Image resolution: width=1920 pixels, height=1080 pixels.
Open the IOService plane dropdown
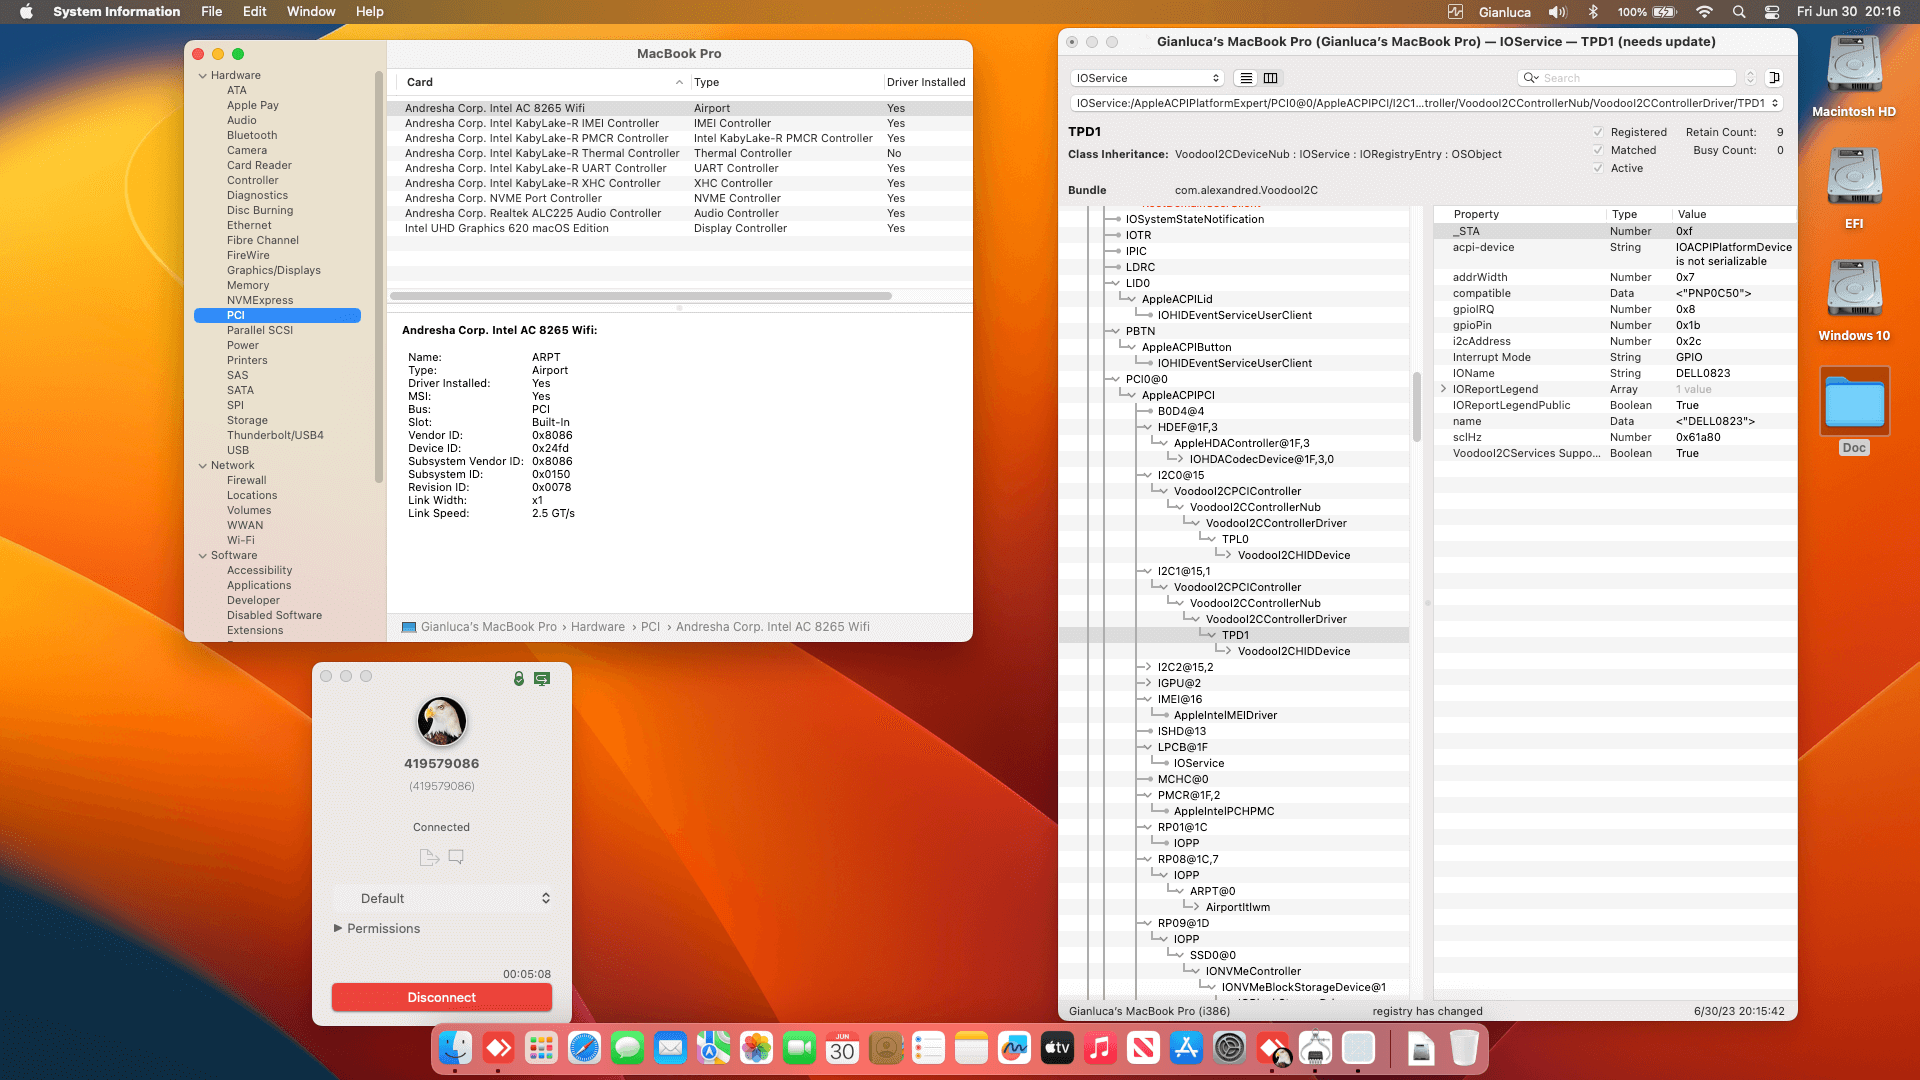pyautogui.click(x=1147, y=78)
